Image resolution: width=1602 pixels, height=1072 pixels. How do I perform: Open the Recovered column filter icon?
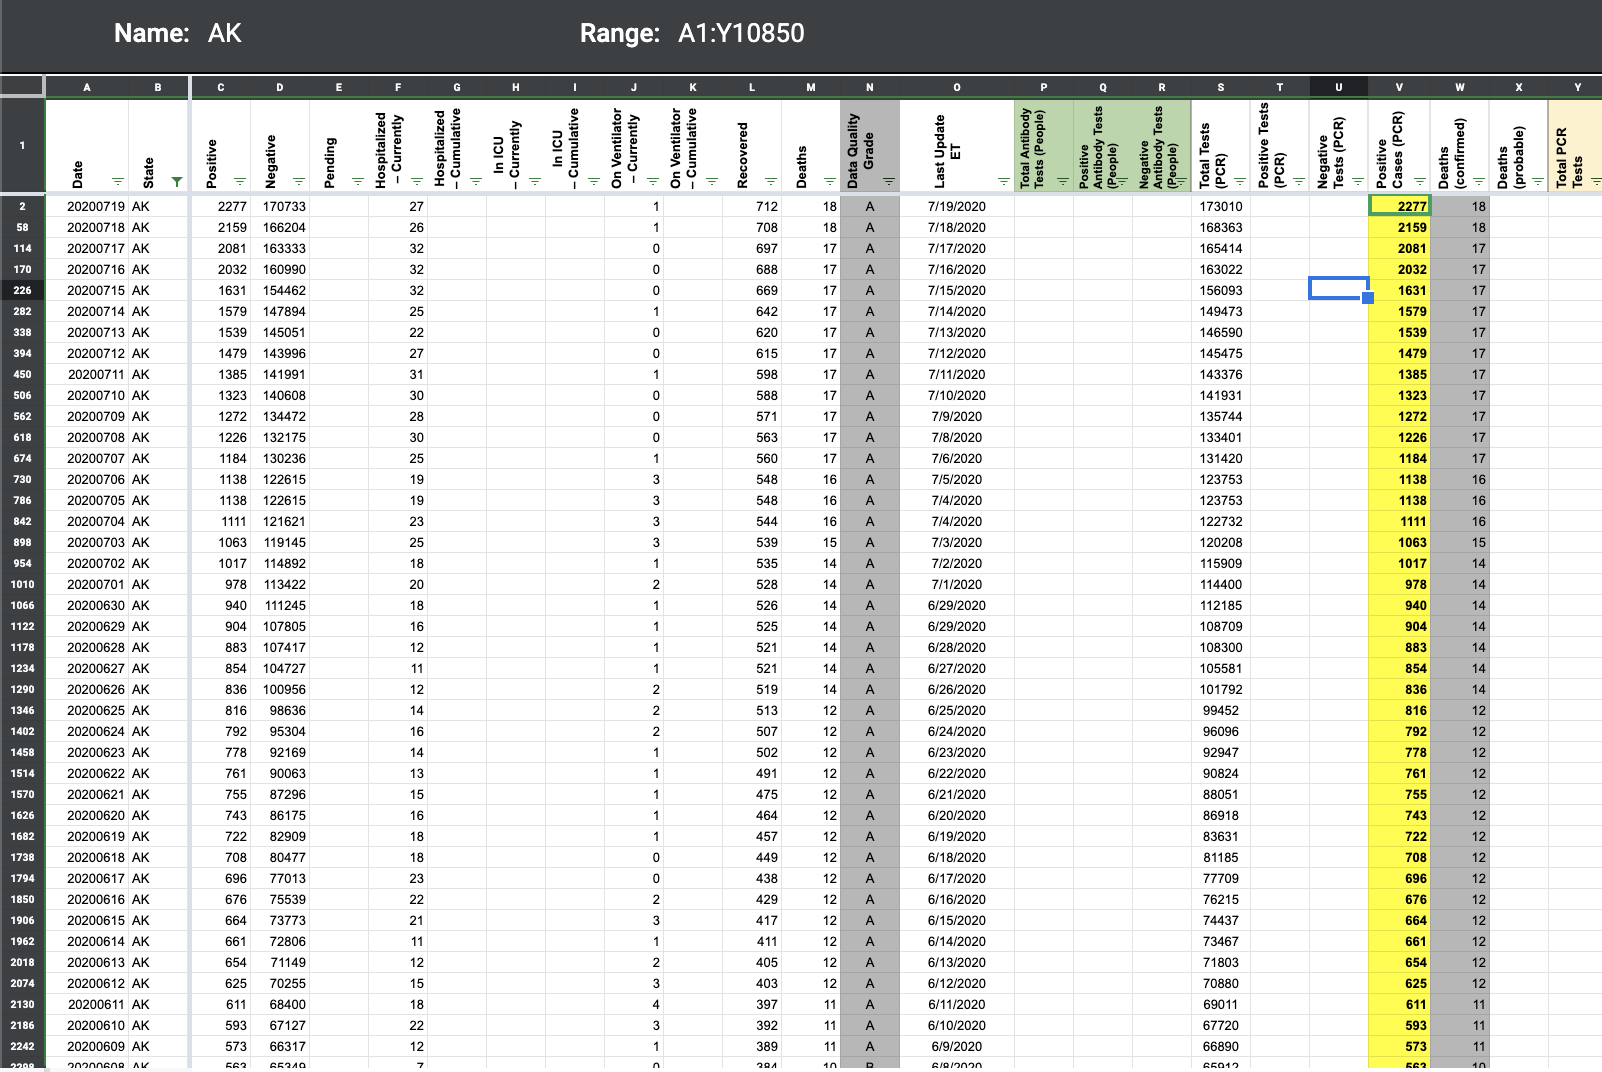[x=771, y=182]
